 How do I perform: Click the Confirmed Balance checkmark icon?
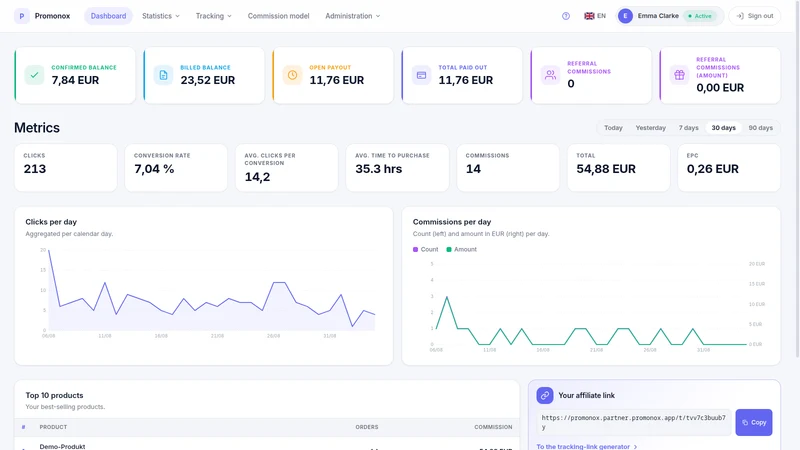tap(34, 75)
